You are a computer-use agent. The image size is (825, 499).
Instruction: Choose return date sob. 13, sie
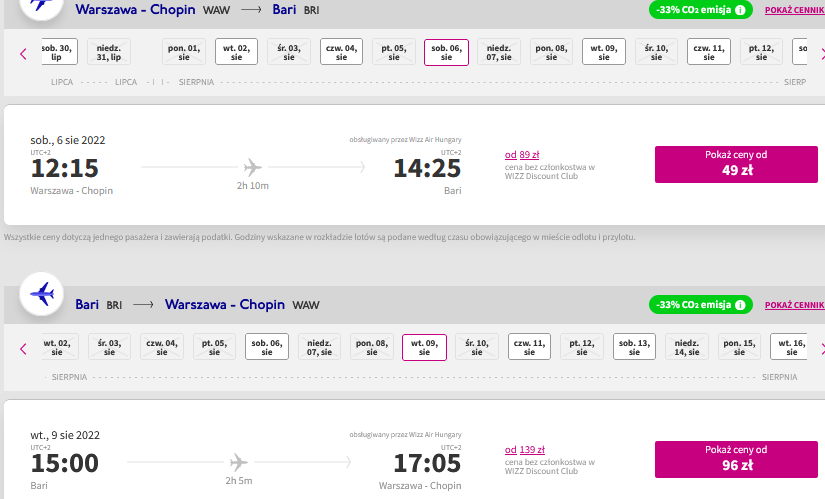coord(635,347)
